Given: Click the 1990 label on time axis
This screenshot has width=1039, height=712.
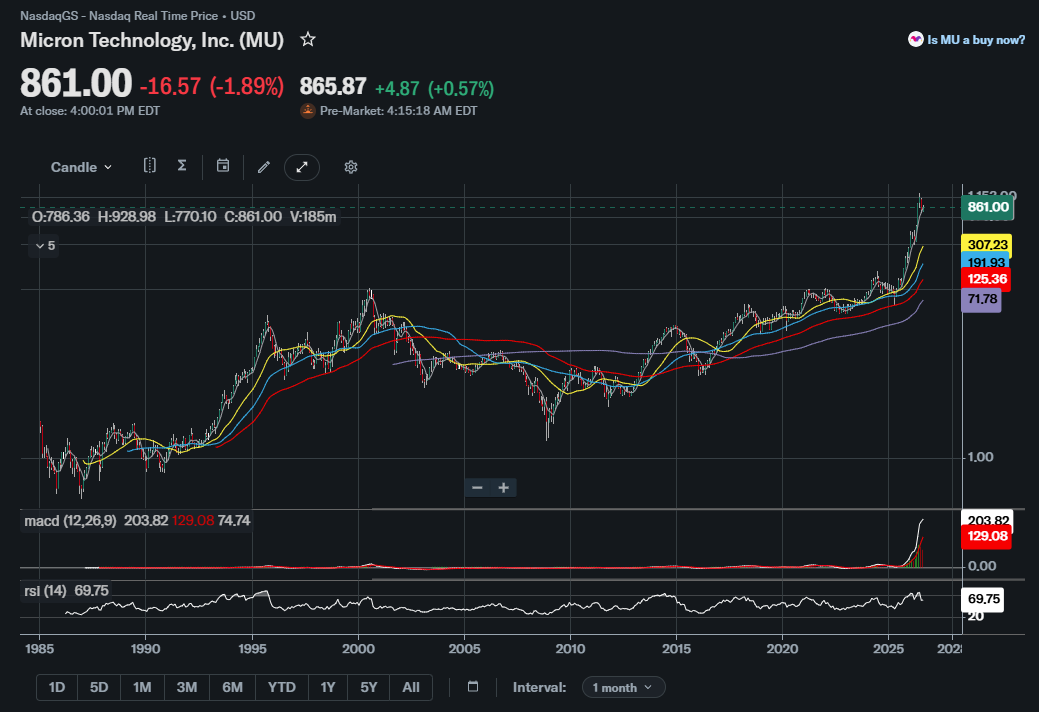Looking at the screenshot, I should click(x=145, y=648).
